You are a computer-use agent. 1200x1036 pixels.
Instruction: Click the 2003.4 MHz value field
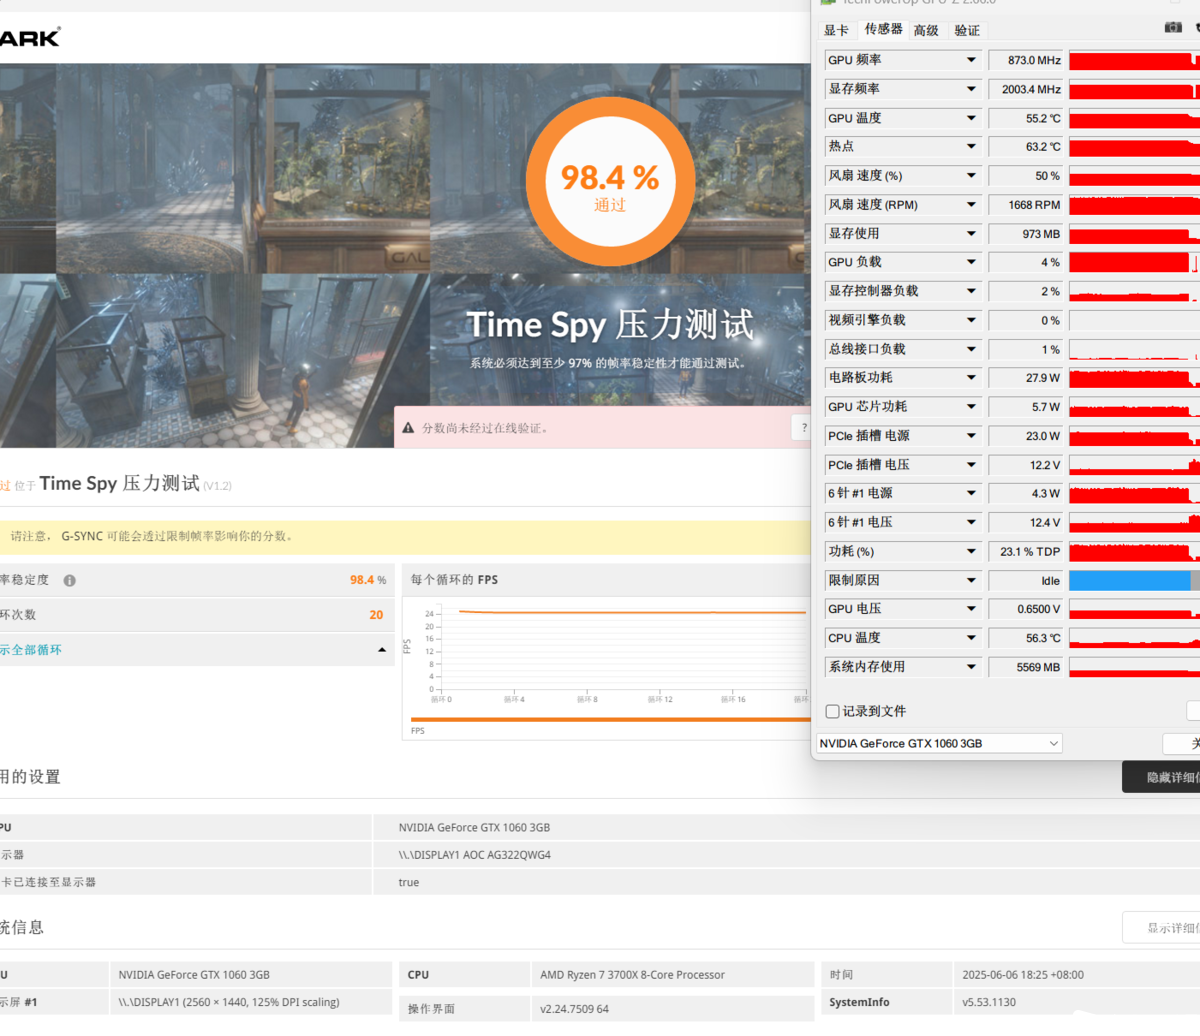[x=1026, y=89]
